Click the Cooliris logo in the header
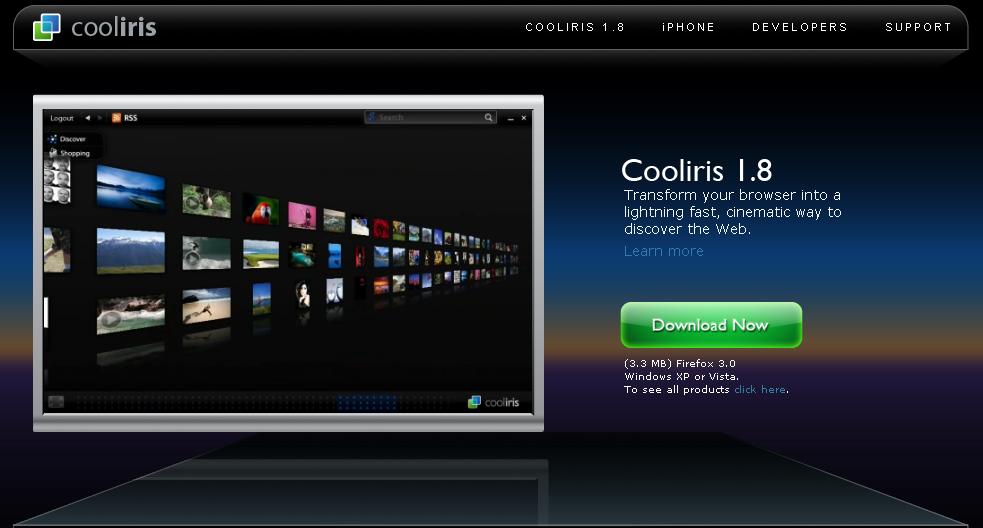The height and width of the screenshot is (528, 983). (95, 27)
